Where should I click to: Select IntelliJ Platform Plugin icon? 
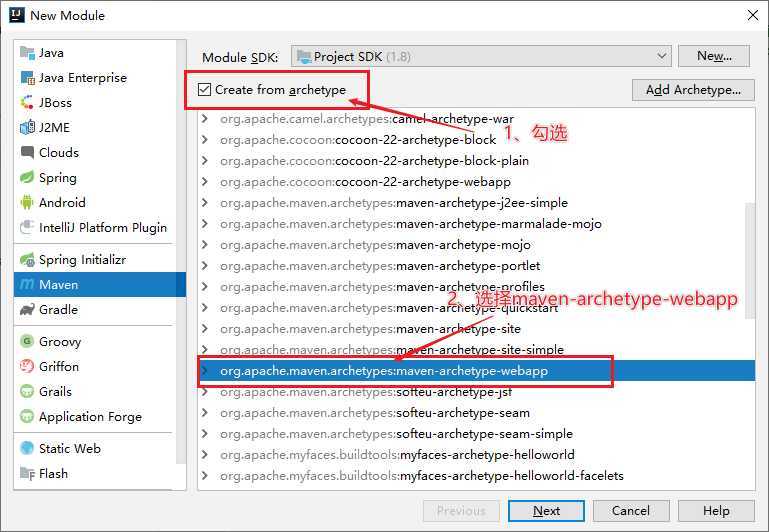point(27,228)
